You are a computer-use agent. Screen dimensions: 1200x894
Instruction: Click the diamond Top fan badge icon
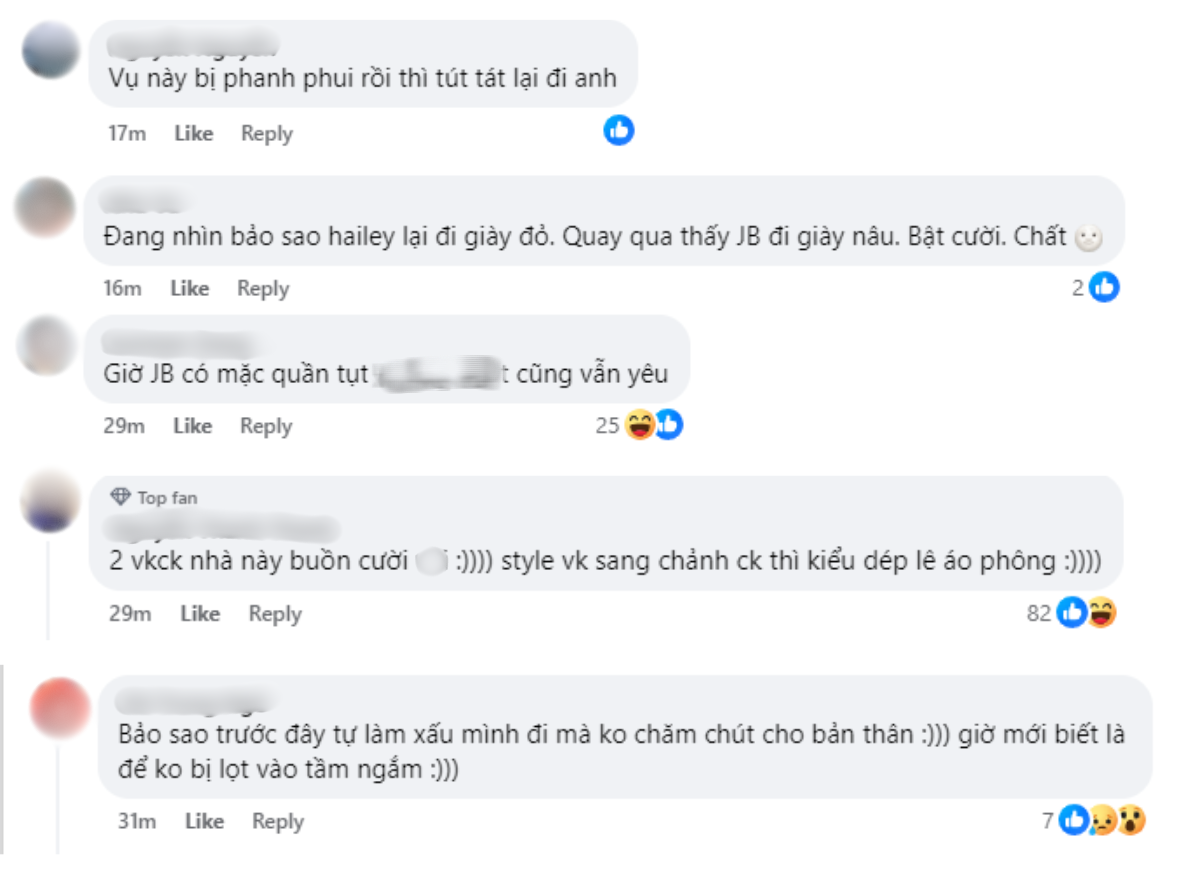point(121,497)
